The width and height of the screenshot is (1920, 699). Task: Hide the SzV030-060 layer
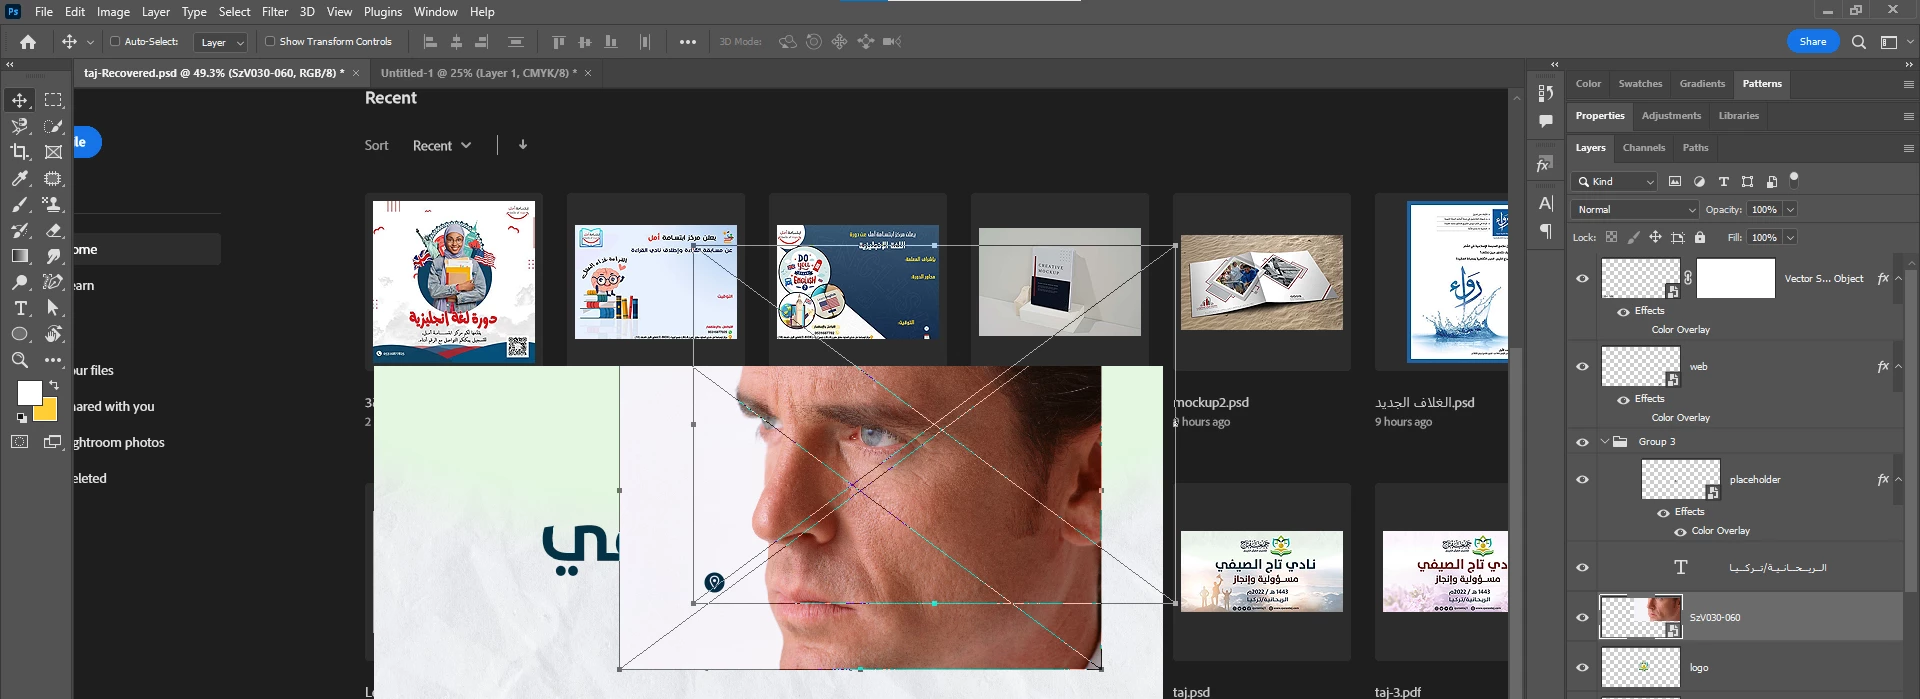1582,617
